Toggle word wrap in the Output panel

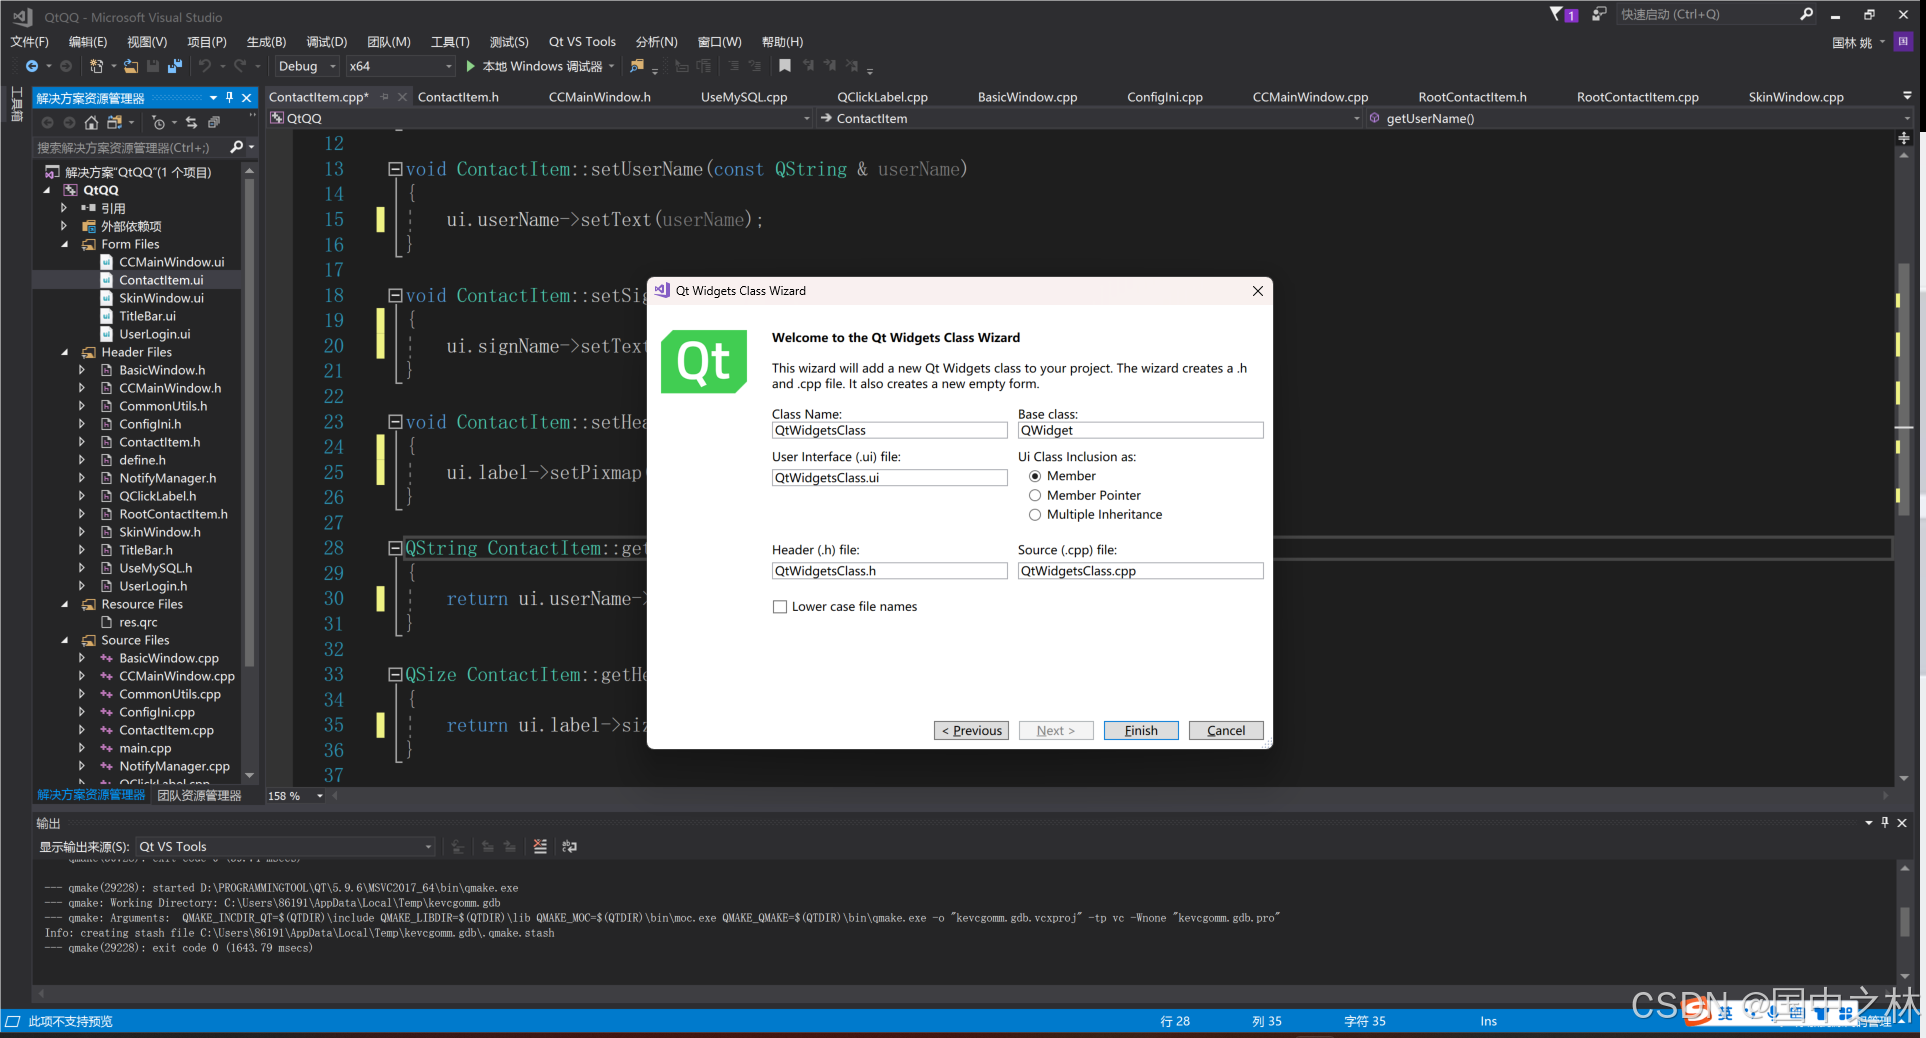[570, 846]
